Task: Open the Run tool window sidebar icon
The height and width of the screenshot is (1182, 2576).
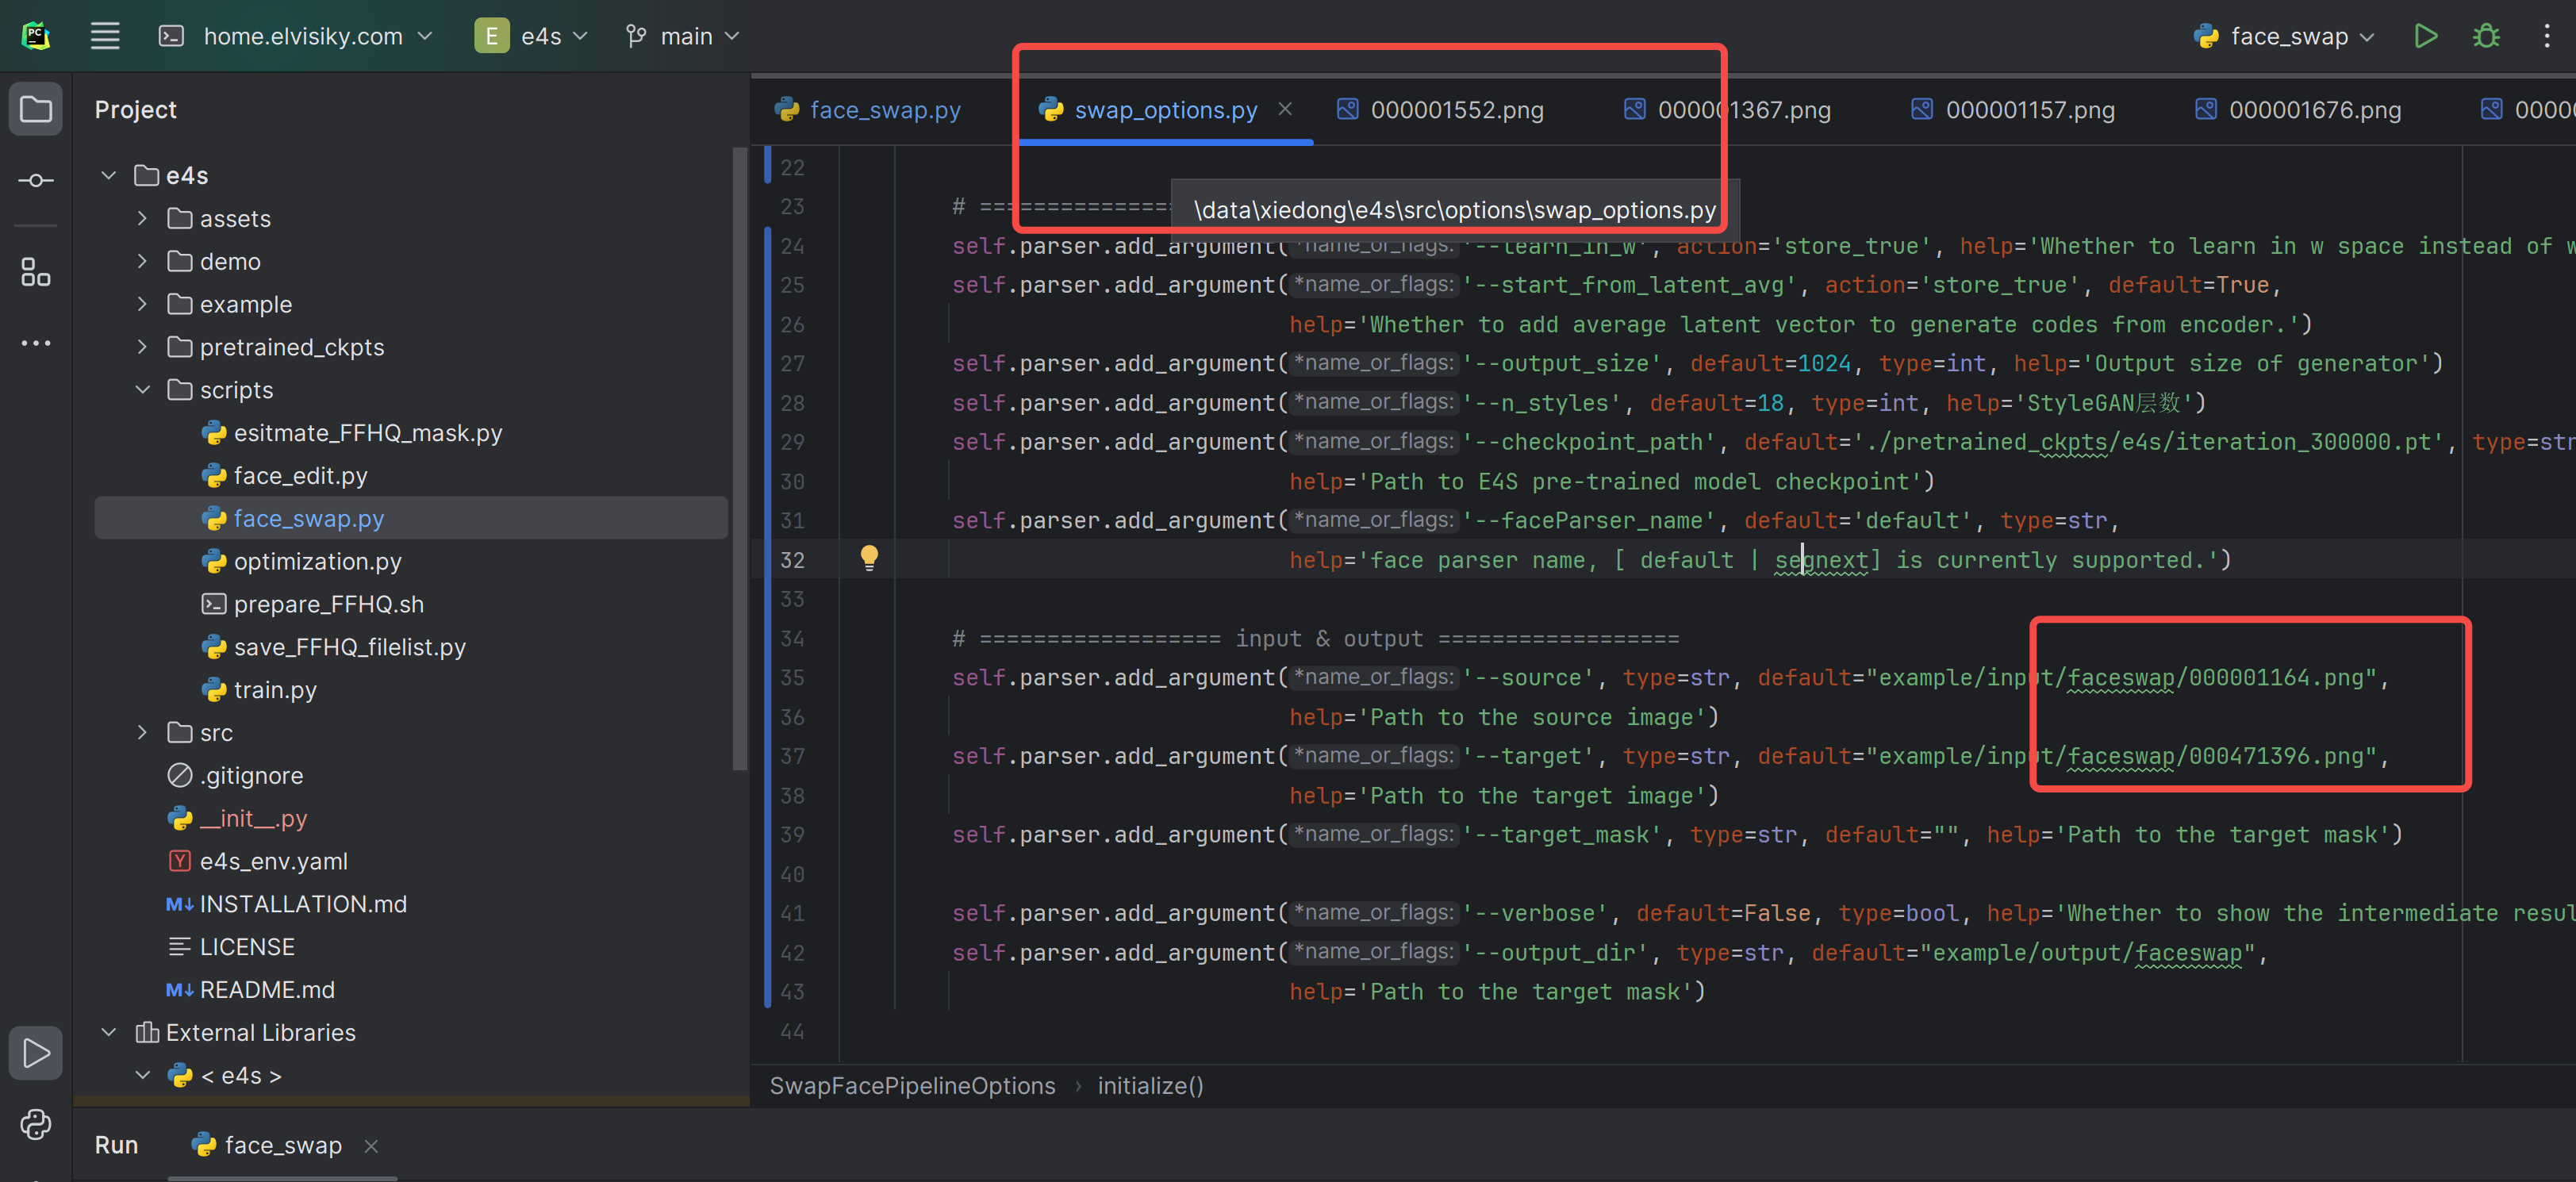Action: click(x=36, y=1053)
